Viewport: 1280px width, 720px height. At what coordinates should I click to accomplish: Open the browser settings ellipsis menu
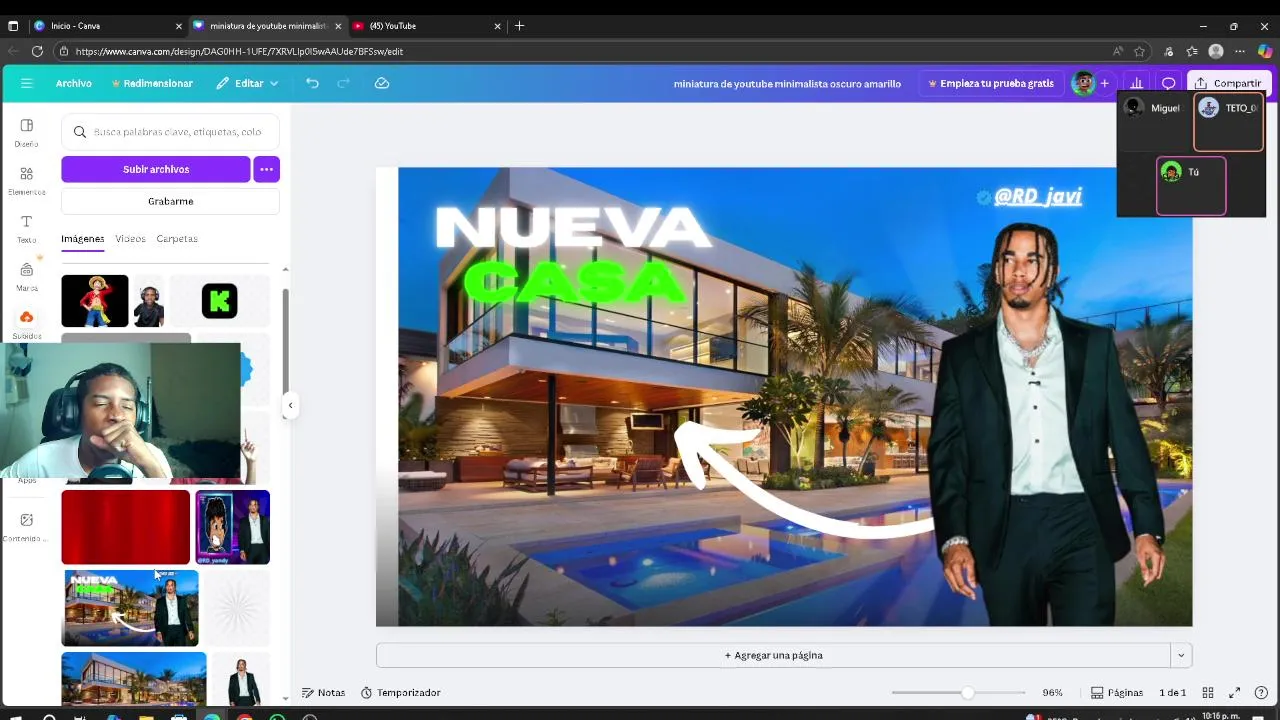(1240, 51)
